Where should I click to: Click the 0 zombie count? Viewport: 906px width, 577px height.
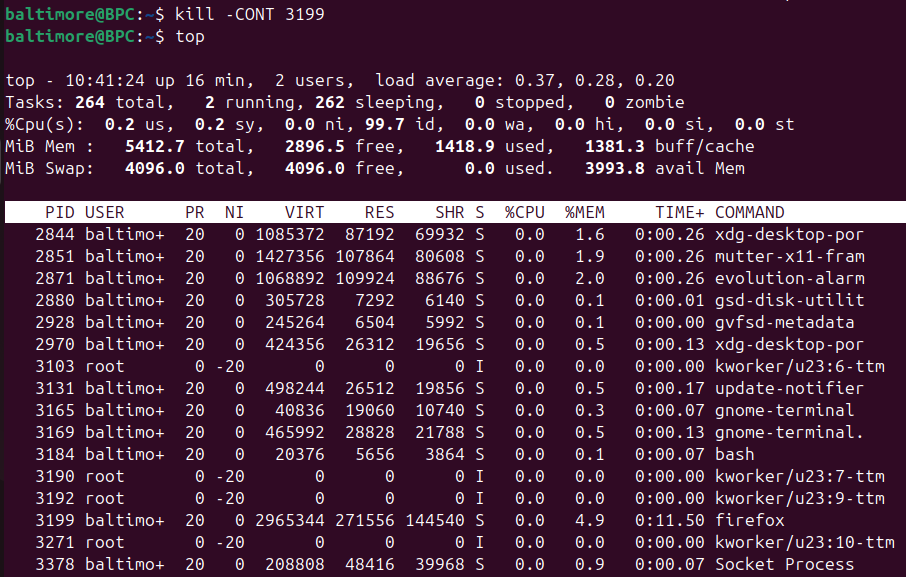coord(610,102)
